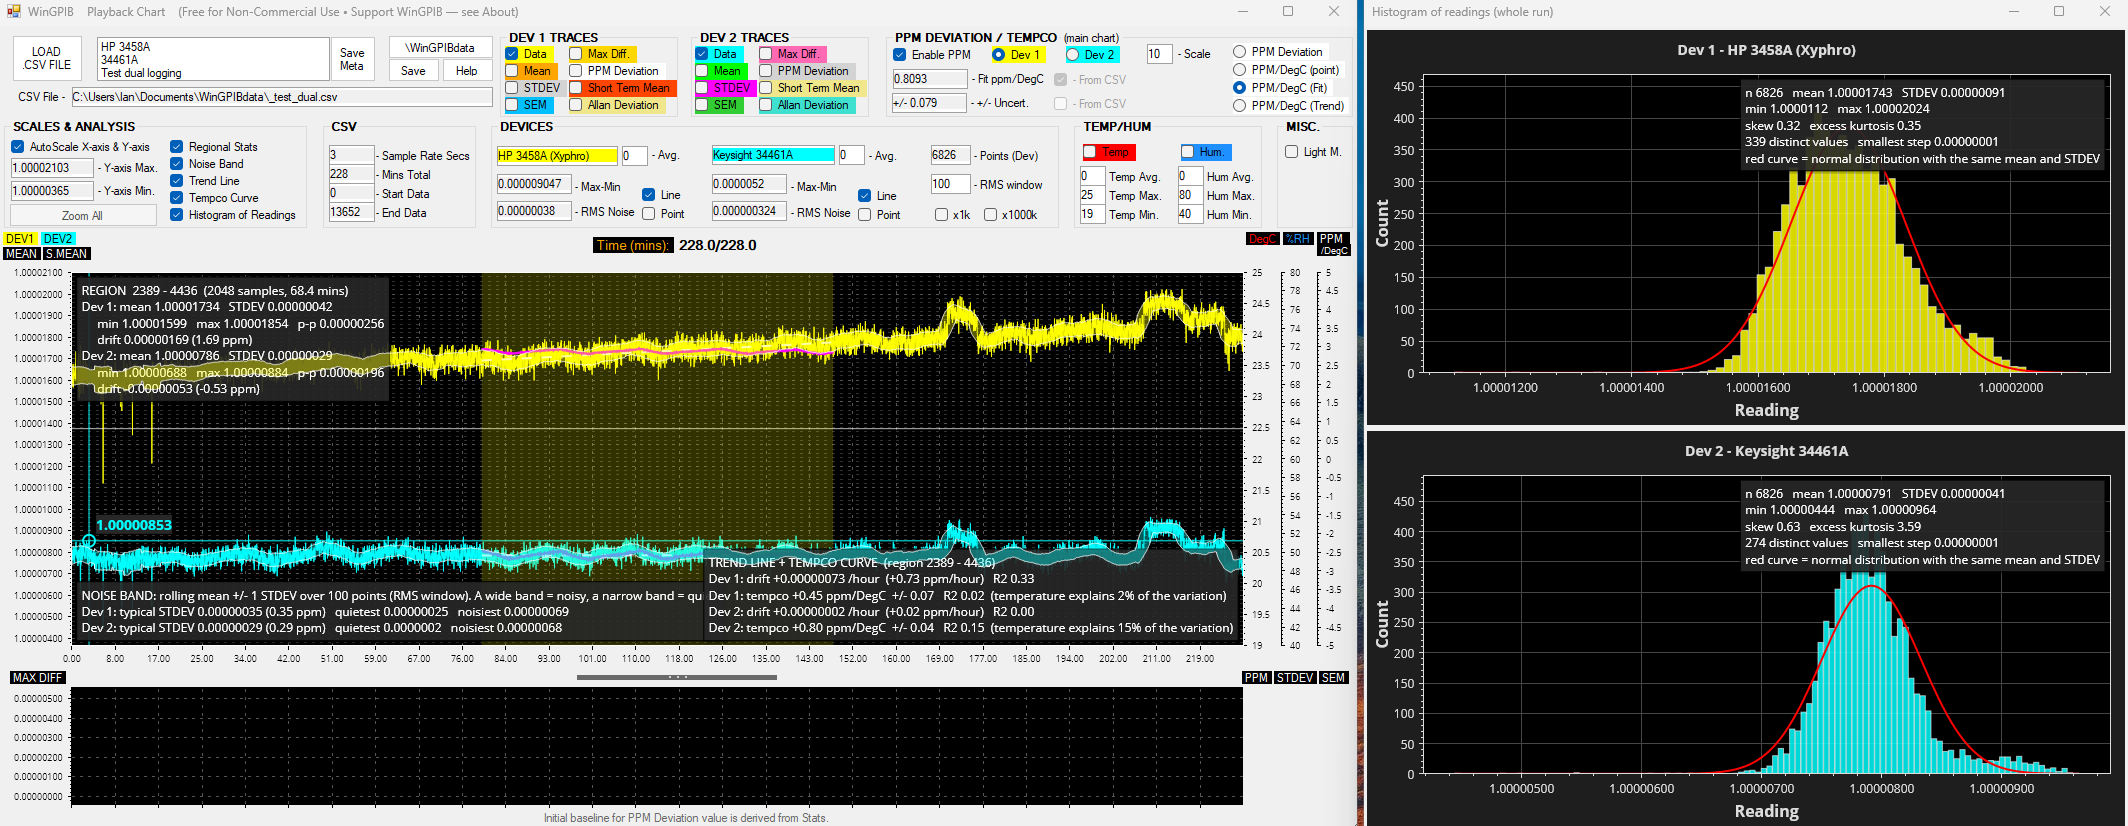Screen dimensions: 2128x826
Task: Toggle Dev 2 PPM Deviation checkbox
Action: click(766, 71)
